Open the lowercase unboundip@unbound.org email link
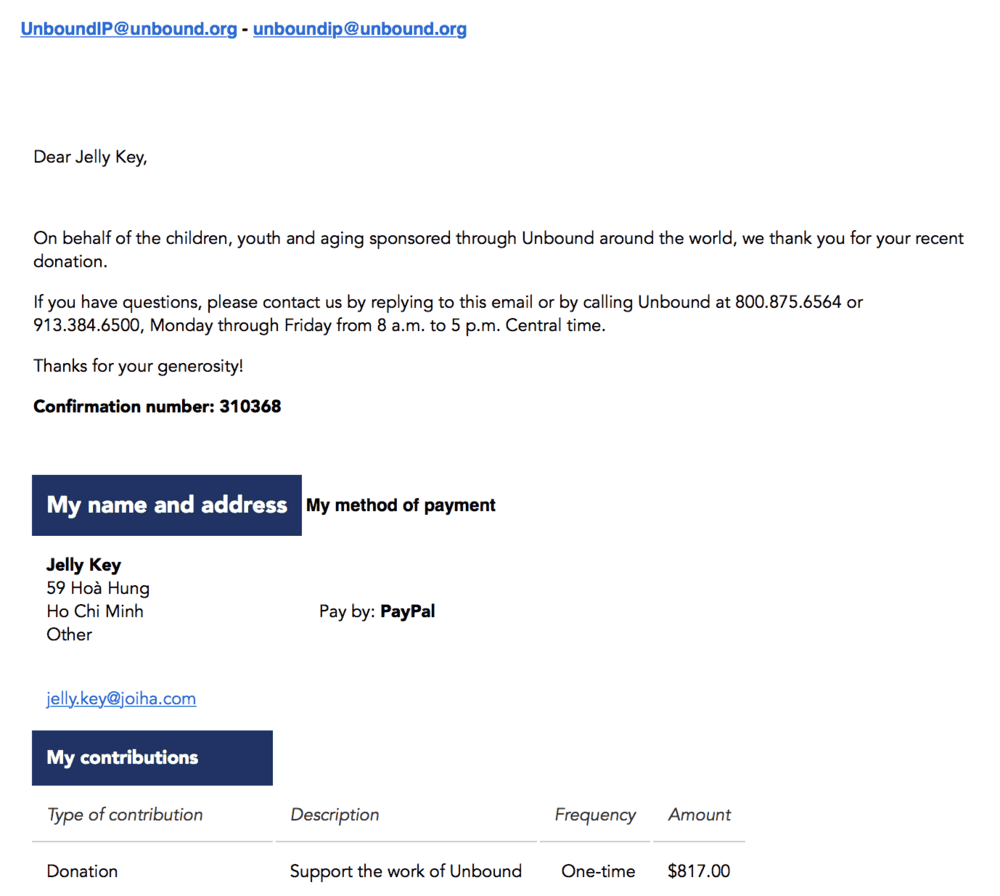The width and height of the screenshot is (1000, 896). pyautogui.click(x=360, y=29)
